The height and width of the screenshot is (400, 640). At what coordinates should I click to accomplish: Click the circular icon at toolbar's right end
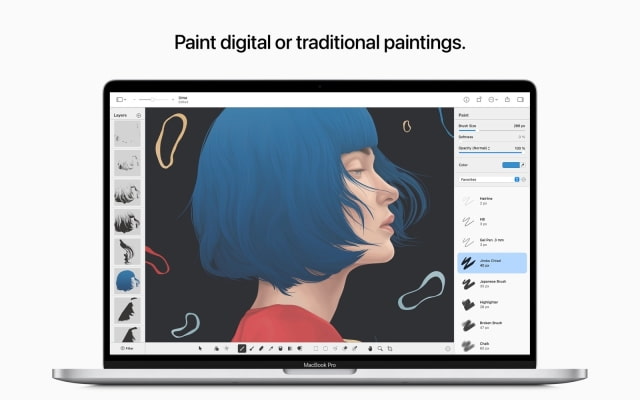click(x=447, y=349)
